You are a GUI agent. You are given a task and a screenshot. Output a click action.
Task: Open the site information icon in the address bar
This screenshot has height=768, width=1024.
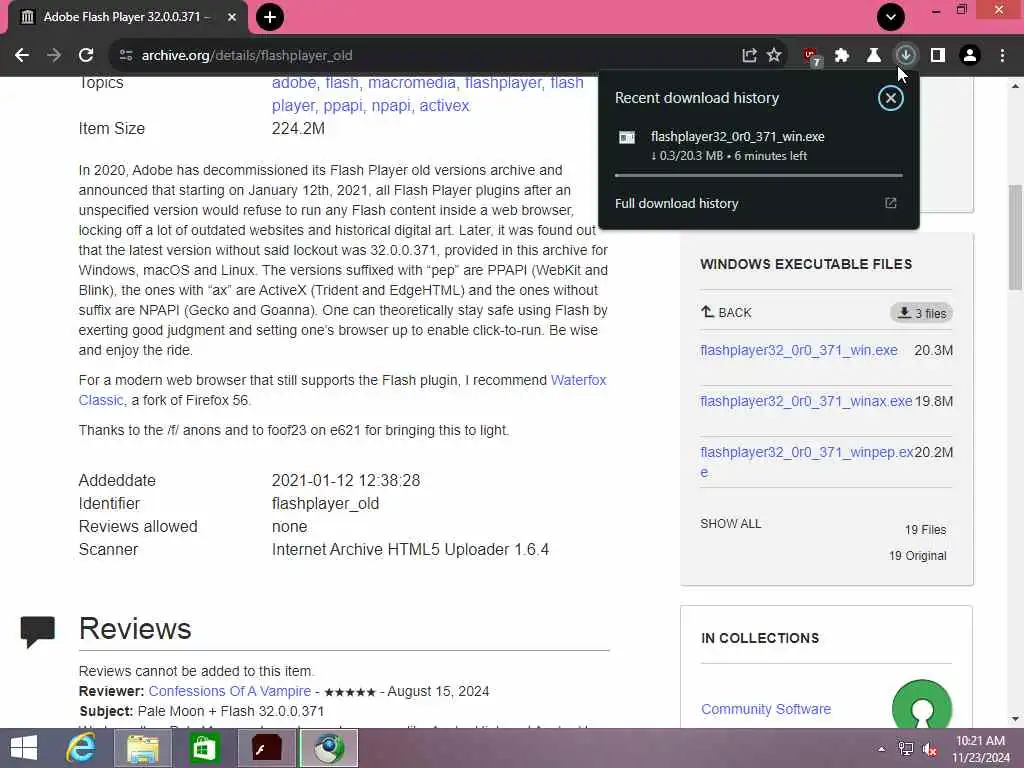point(125,56)
